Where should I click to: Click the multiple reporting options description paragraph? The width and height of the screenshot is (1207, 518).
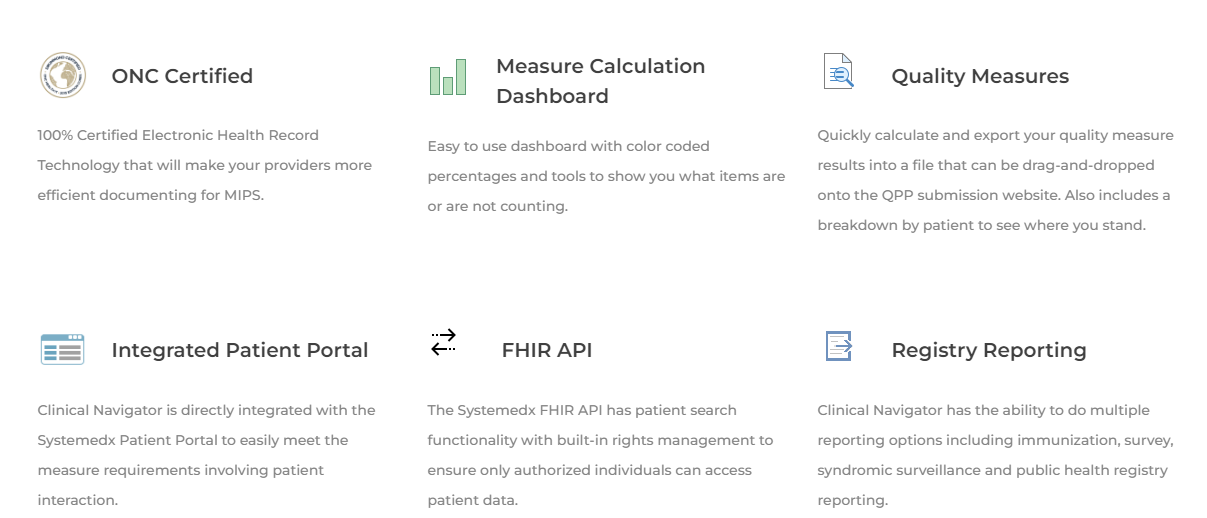coord(995,454)
